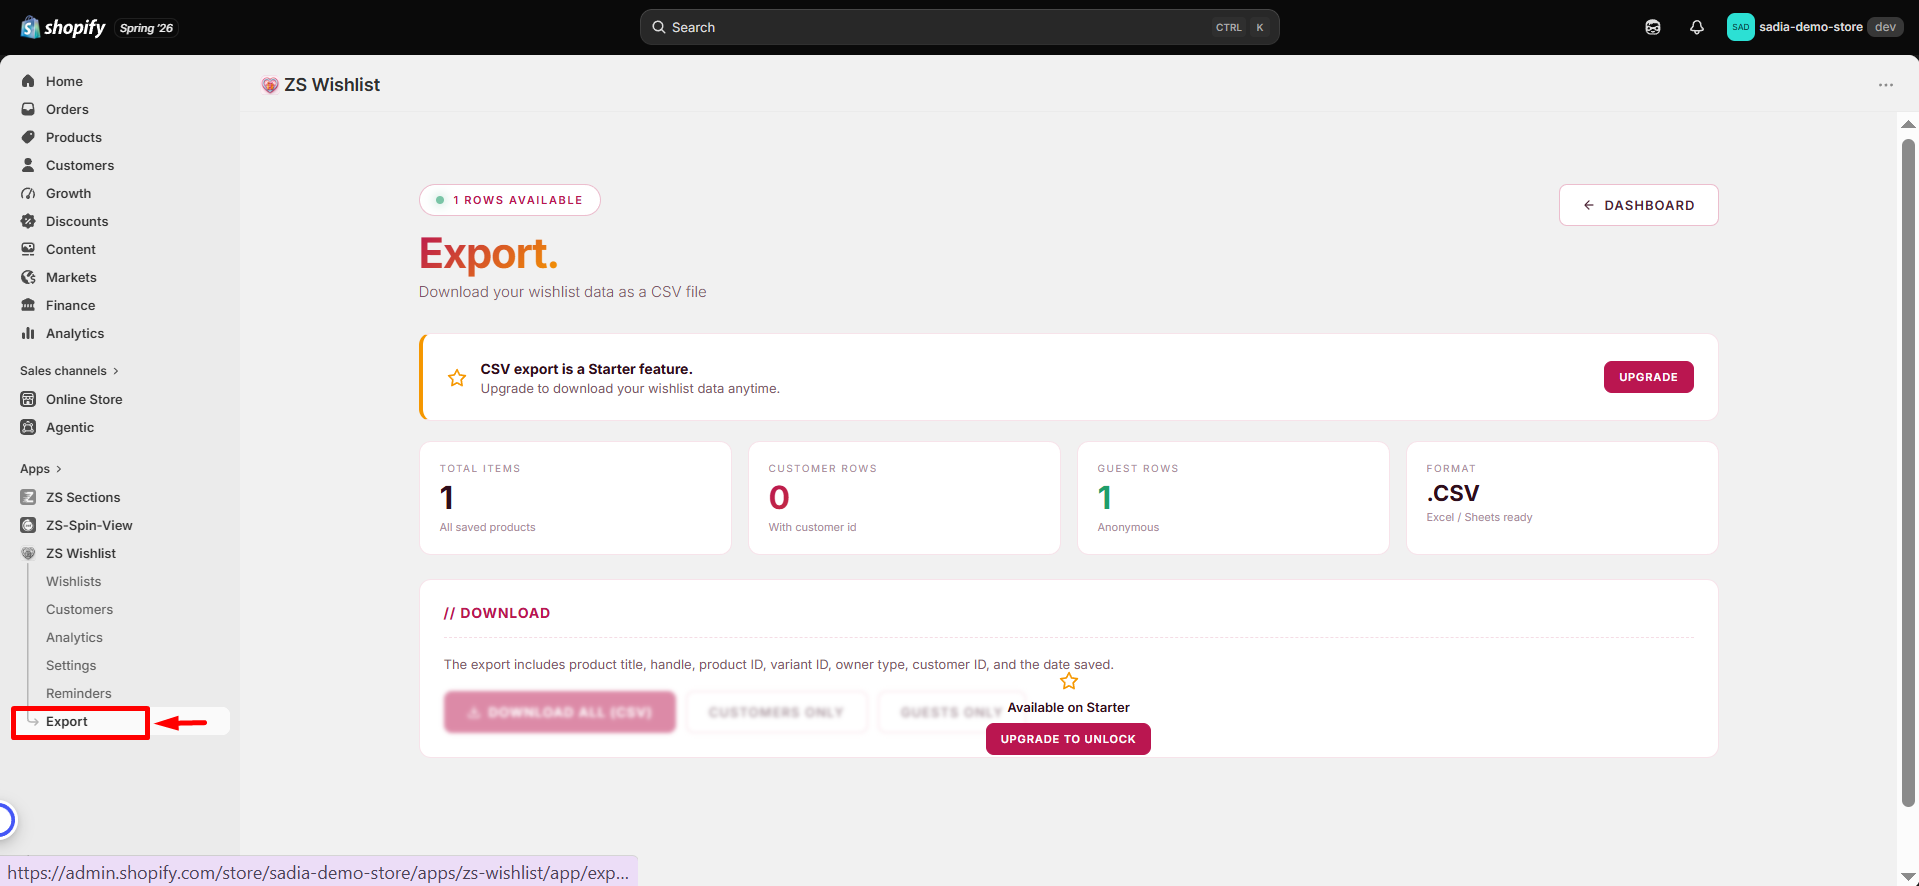Open the Finance page link
Screen dimensions: 1919x886
point(70,305)
